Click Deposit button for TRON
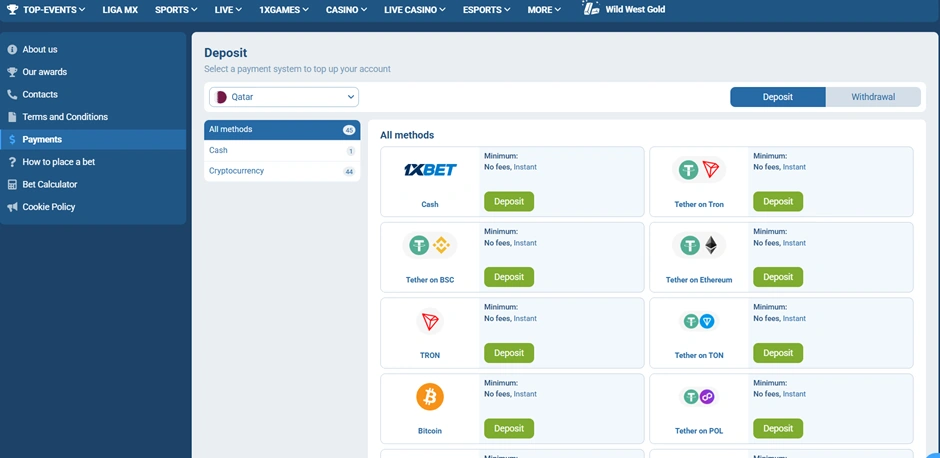 tap(509, 353)
